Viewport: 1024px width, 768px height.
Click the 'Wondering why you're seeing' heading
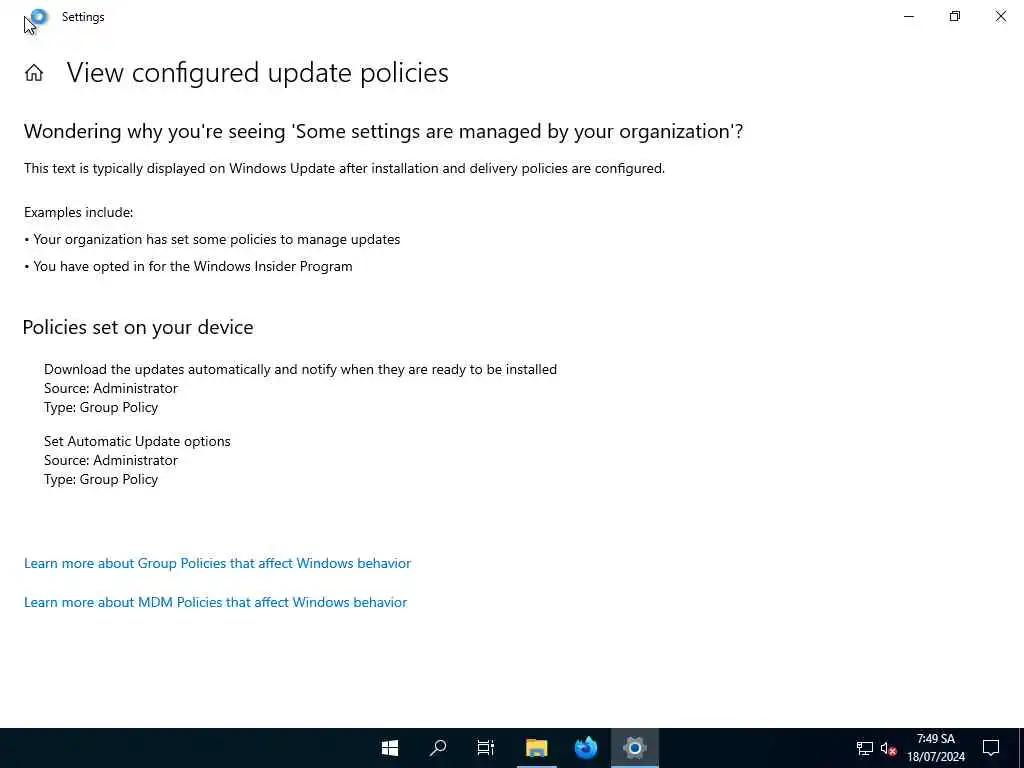[x=383, y=131]
